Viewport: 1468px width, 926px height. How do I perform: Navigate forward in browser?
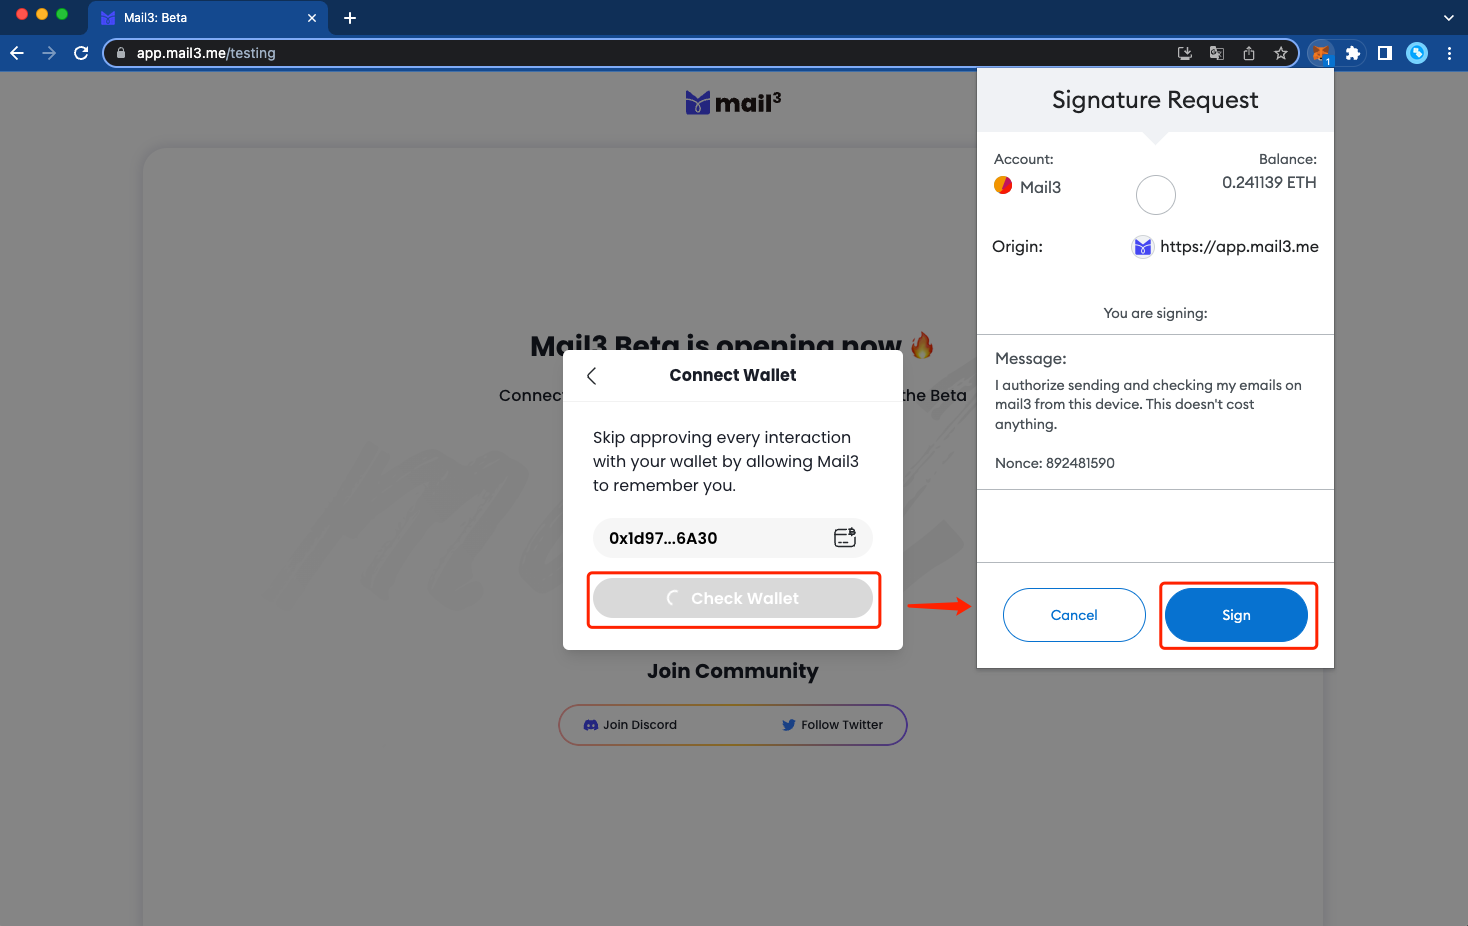pos(49,53)
